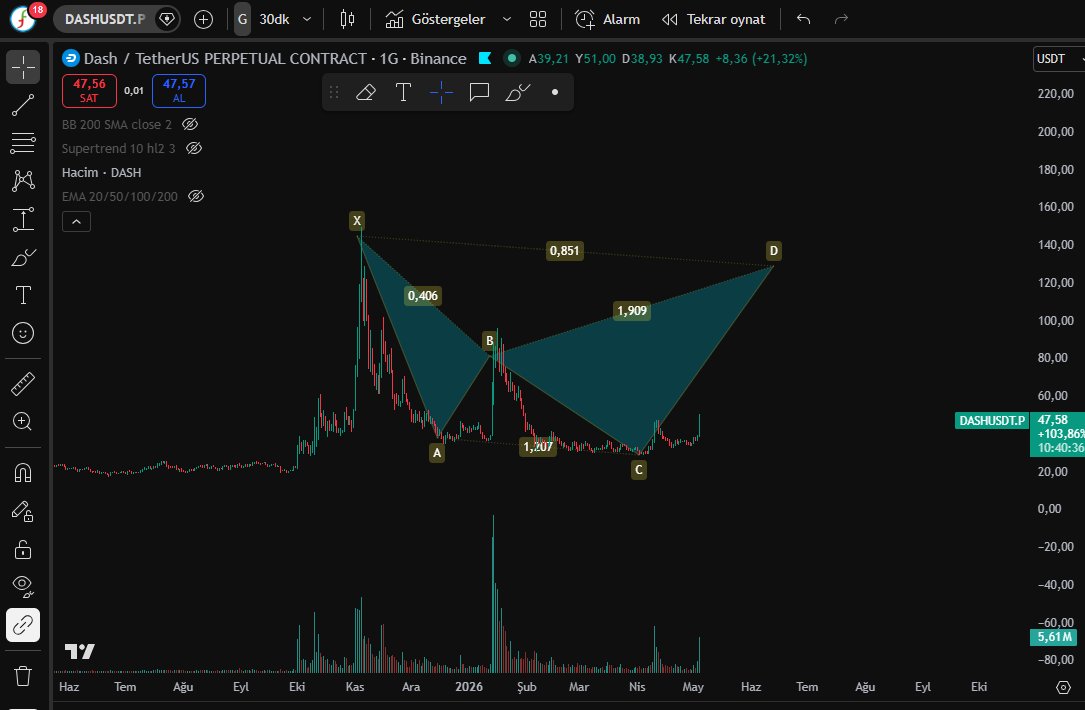Grab the floating toolbar drag handle
Image resolution: width=1085 pixels, height=710 pixels.
point(334,92)
